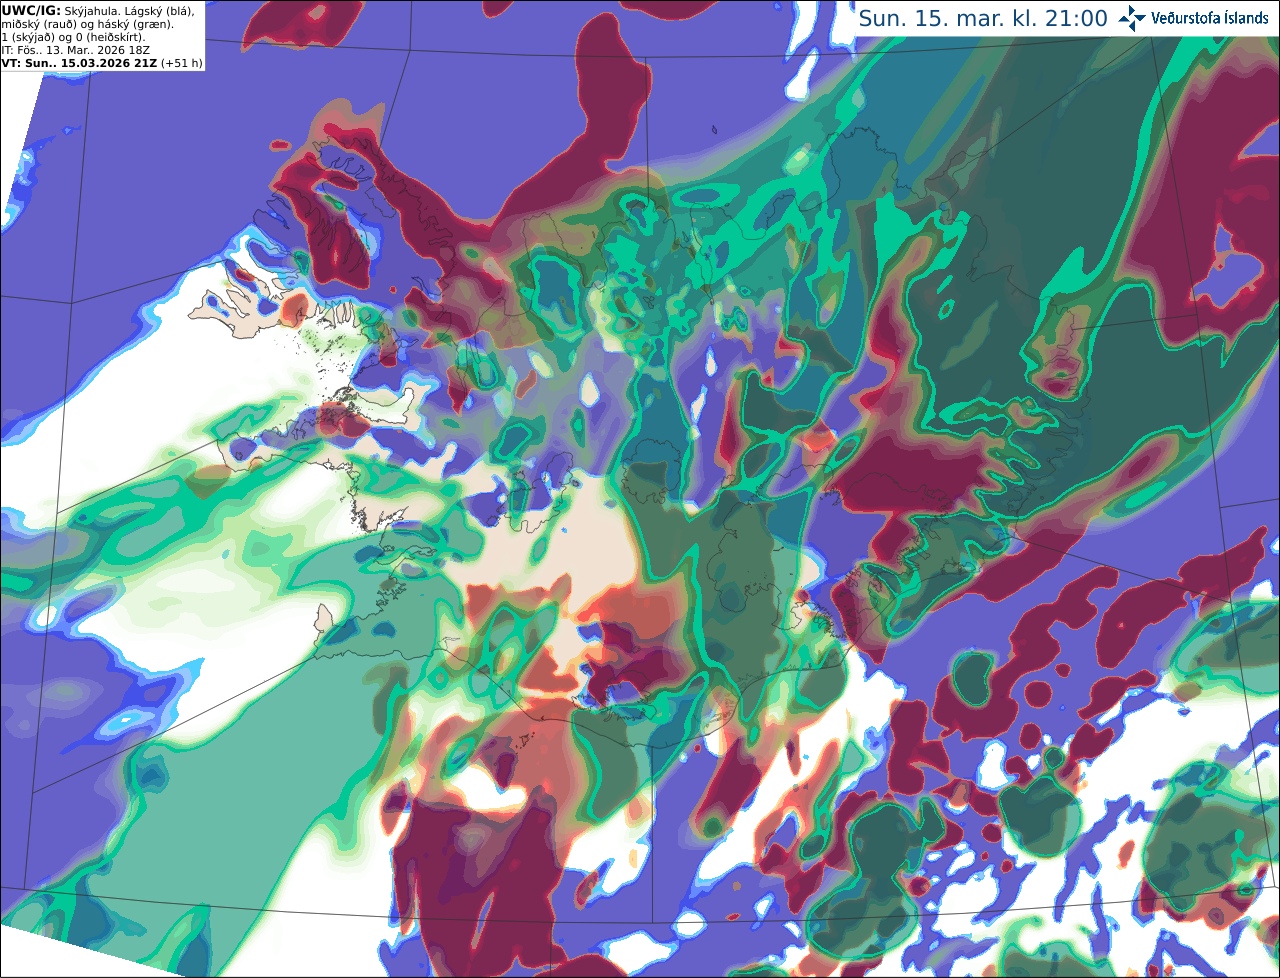
Task: Click the "miðský (rauð) og háský (græn)" legend line
Action: tap(87, 25)
